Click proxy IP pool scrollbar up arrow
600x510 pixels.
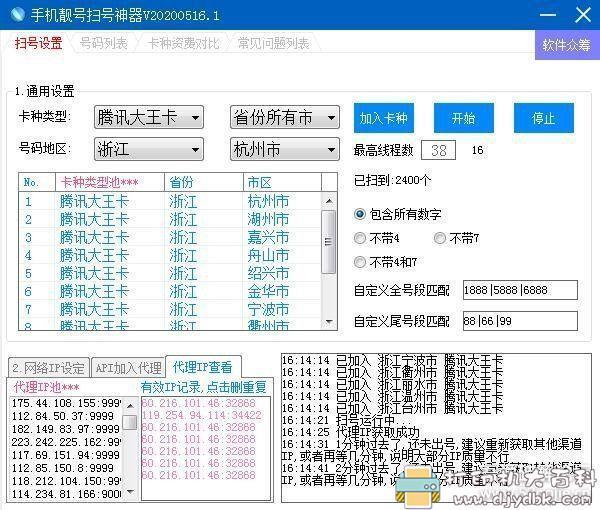pos(131,405)
